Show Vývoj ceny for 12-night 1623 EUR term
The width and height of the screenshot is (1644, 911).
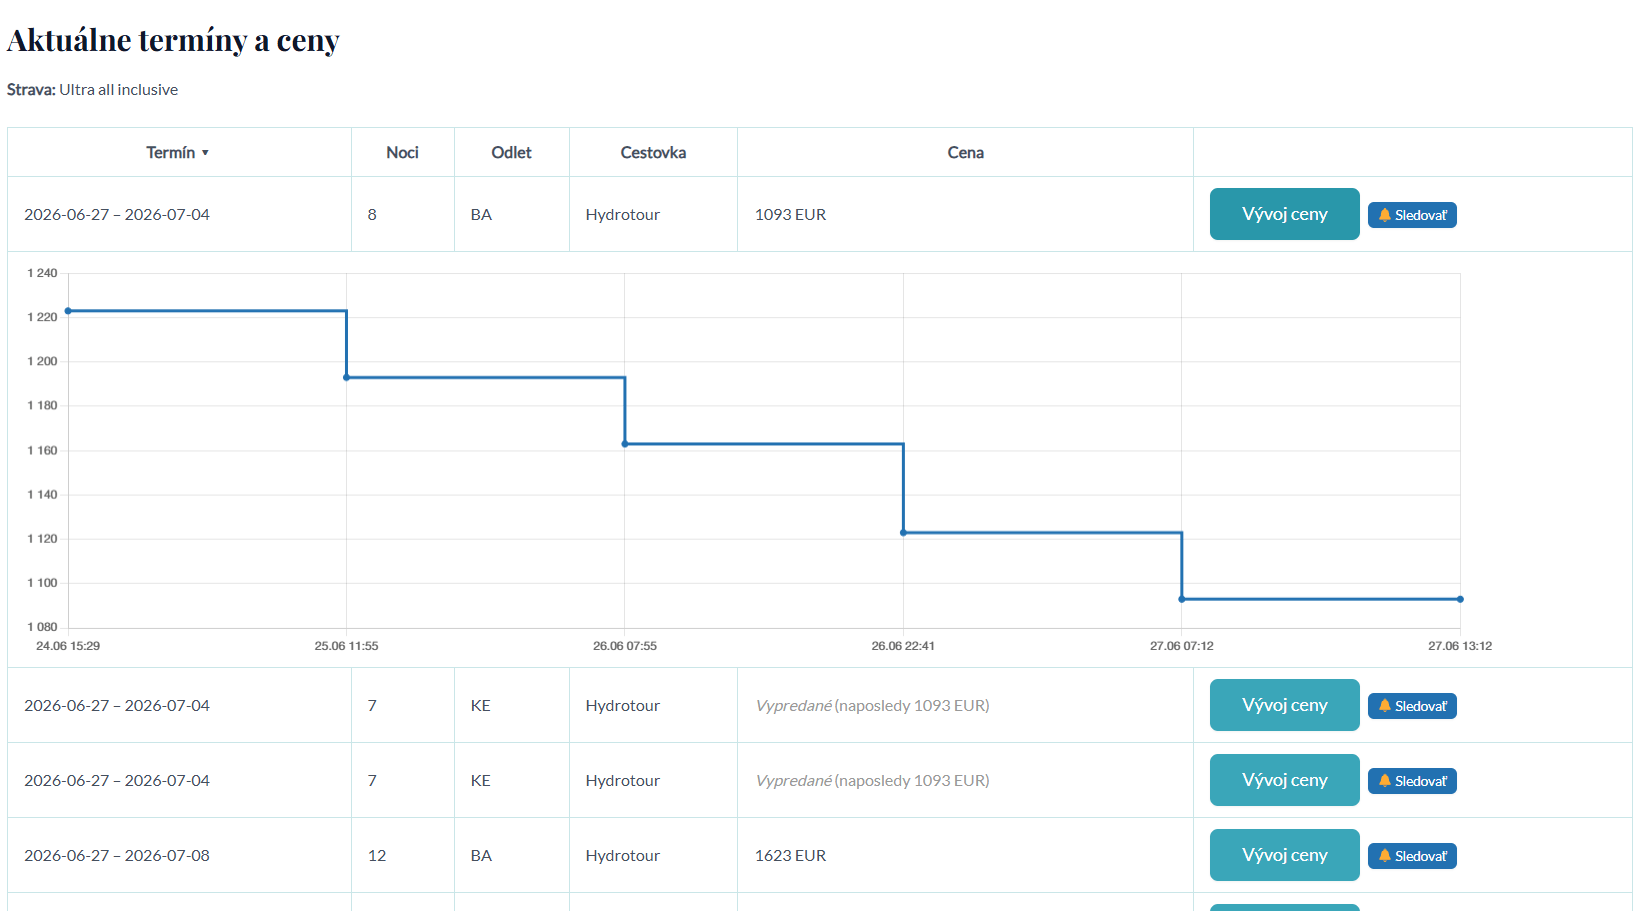pyautogui.click(x=1284, y=855)
